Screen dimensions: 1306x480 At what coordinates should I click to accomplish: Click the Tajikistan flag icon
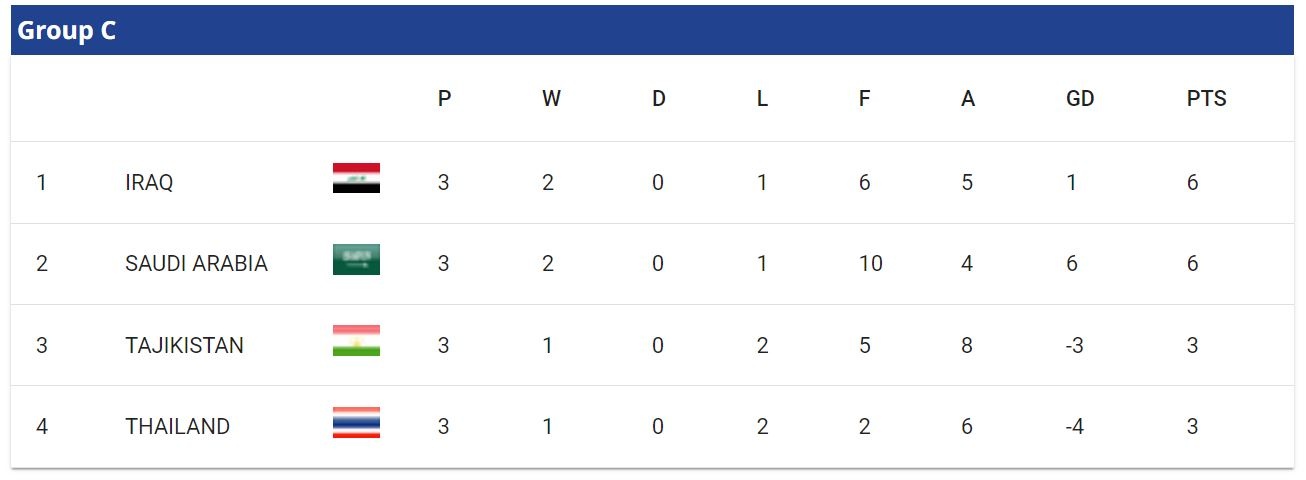356,341
